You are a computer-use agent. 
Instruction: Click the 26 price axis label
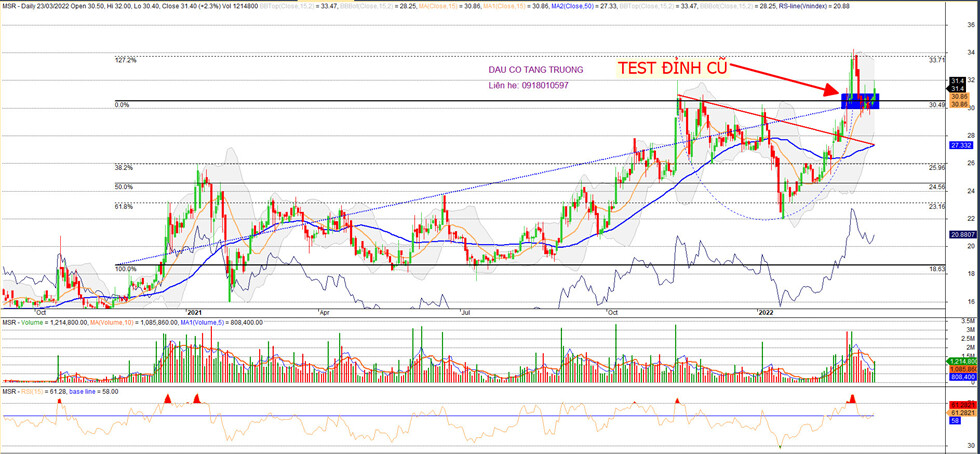(972, 163)
